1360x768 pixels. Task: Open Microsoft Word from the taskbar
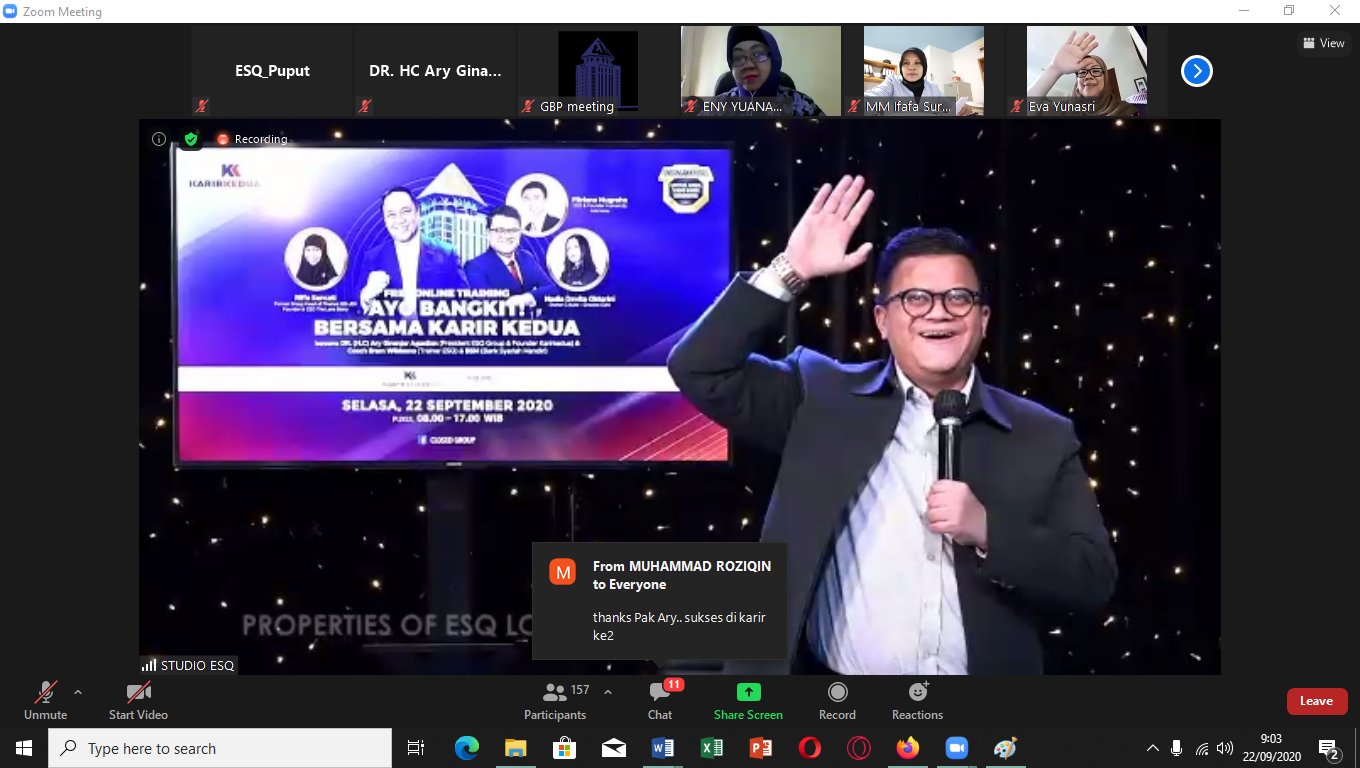[x=663, y=748]
